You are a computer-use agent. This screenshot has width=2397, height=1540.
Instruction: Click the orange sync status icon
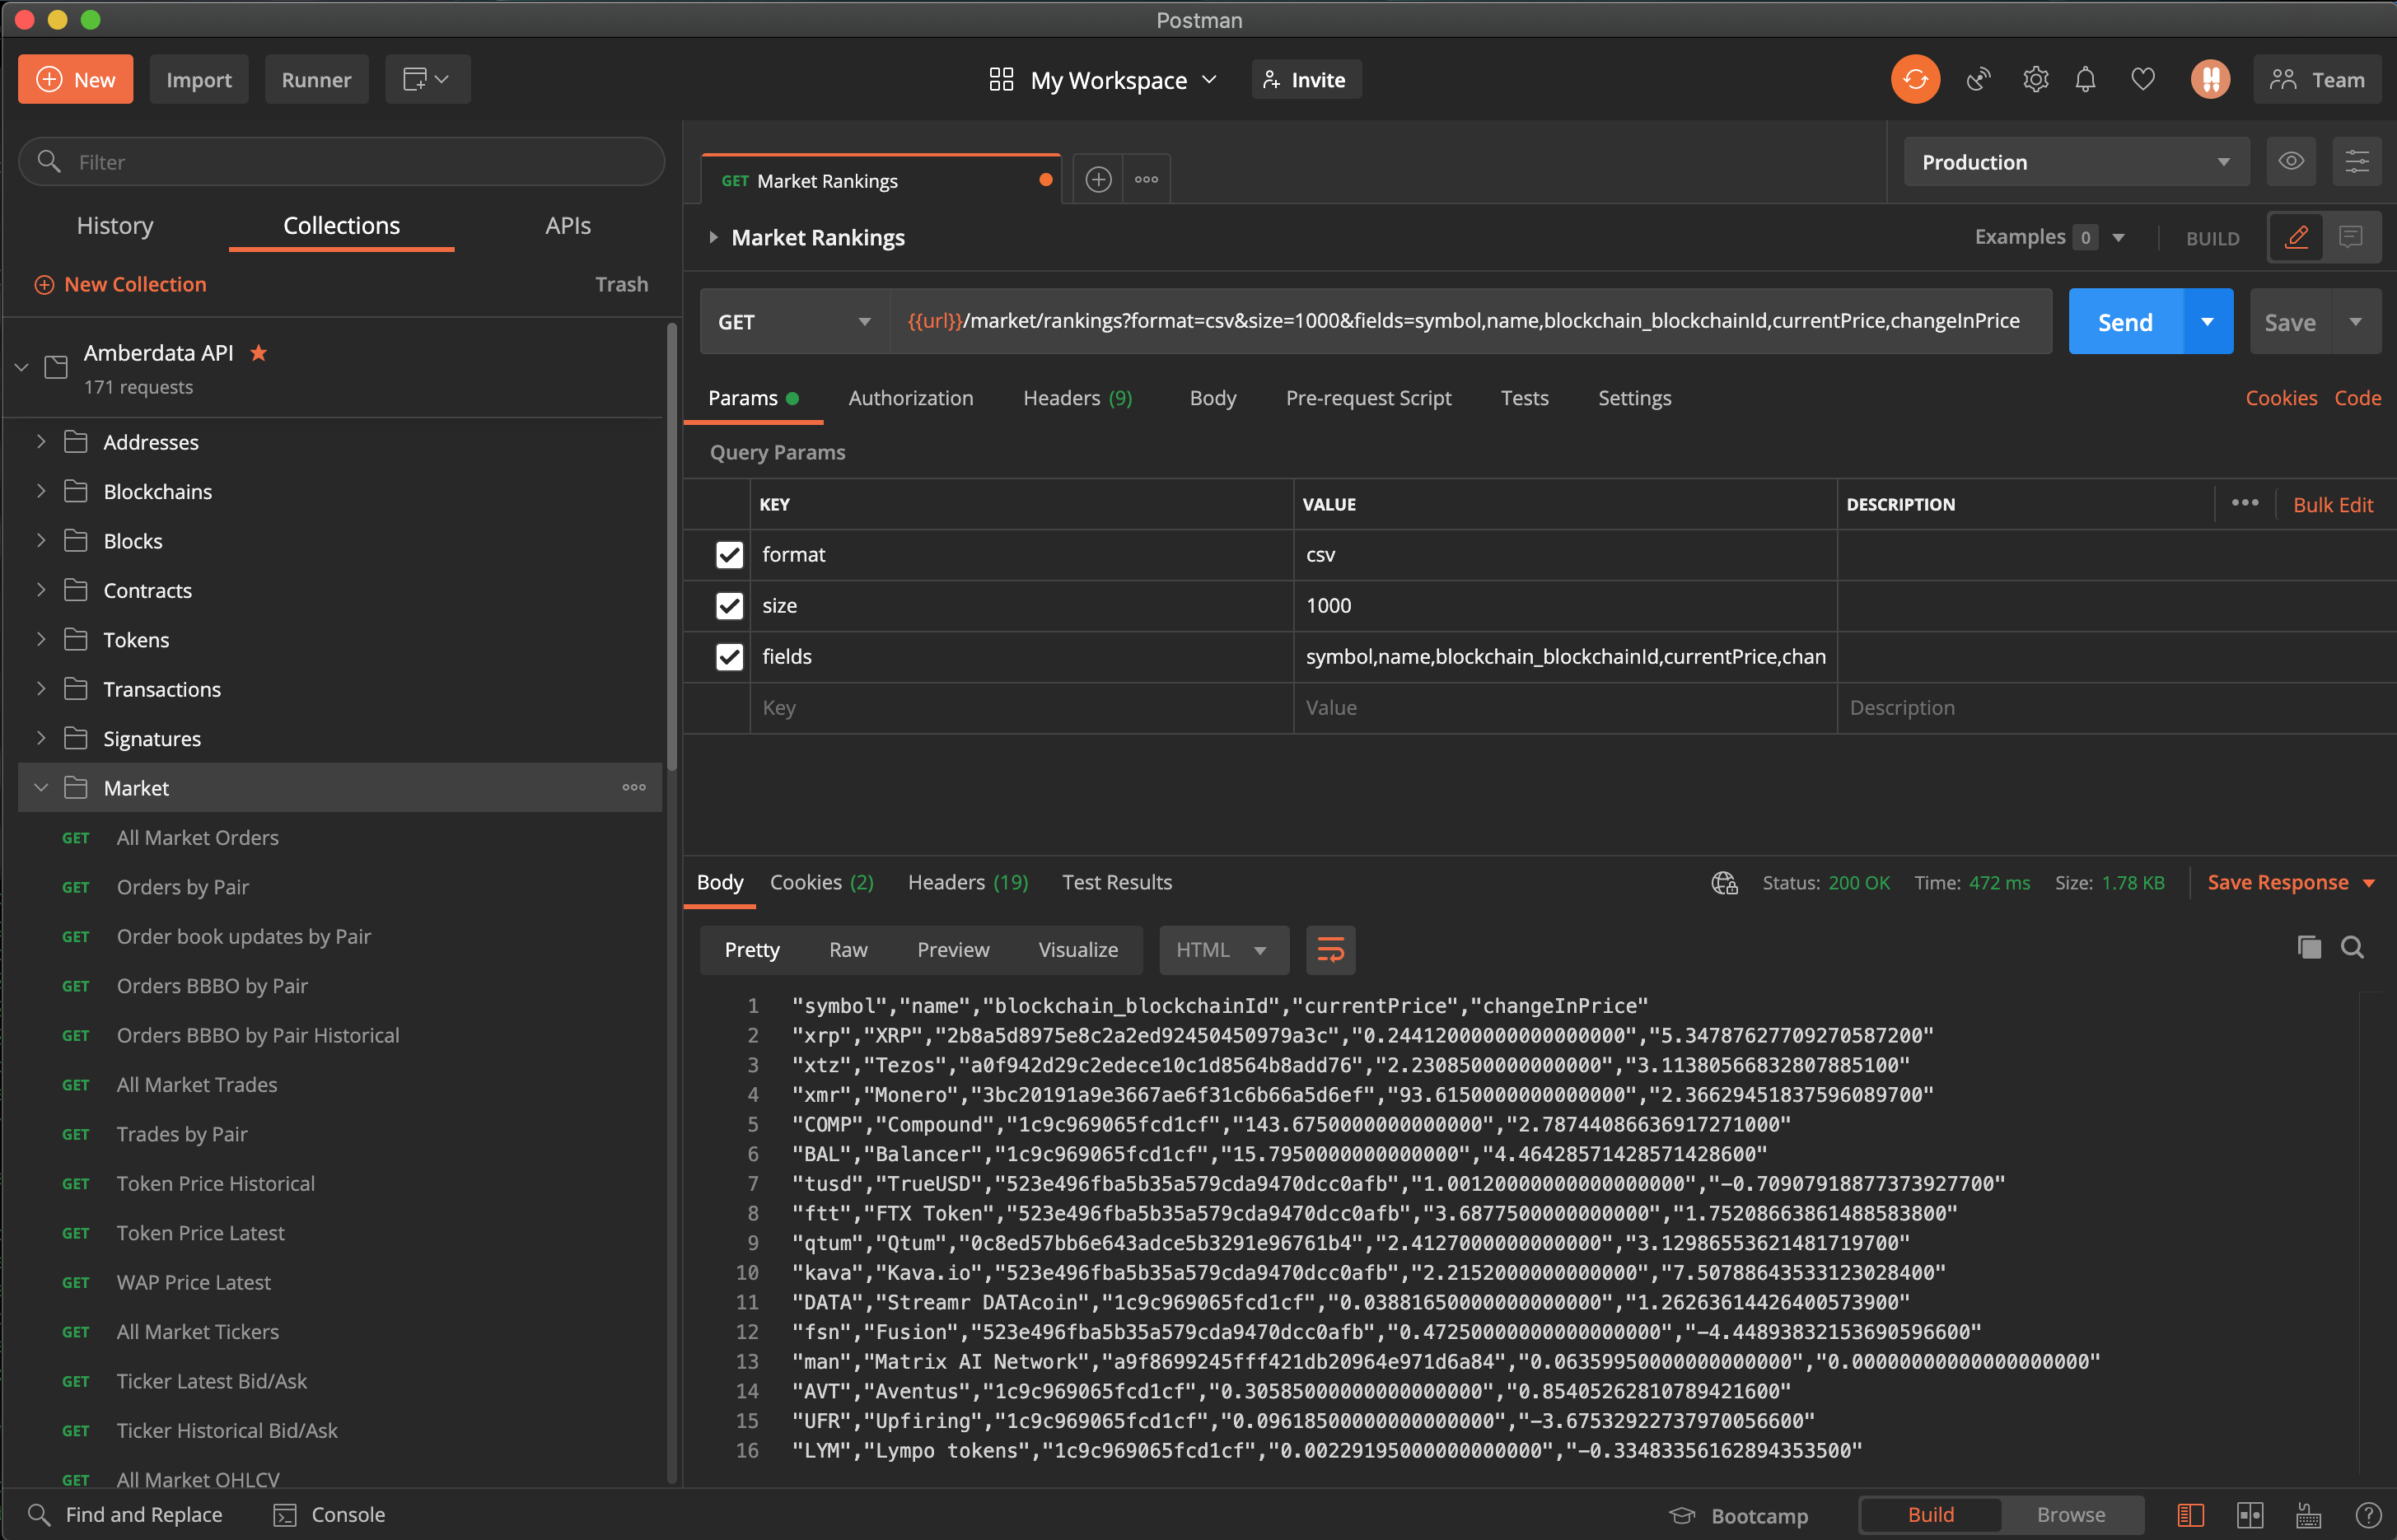tap(1914, 80)
